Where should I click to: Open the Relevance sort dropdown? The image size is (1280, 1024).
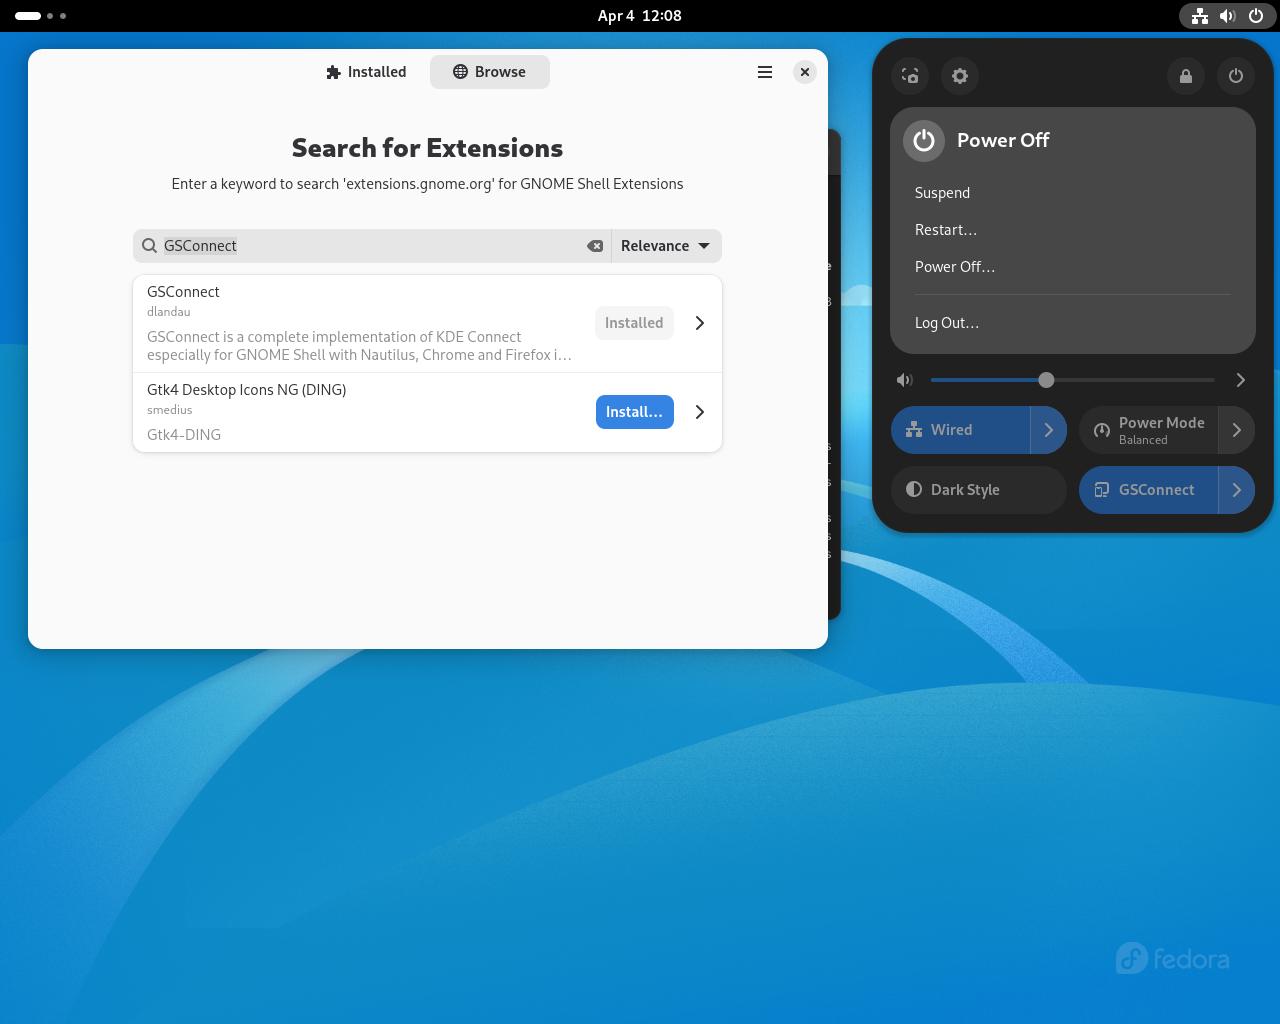[x=666, y=246]
